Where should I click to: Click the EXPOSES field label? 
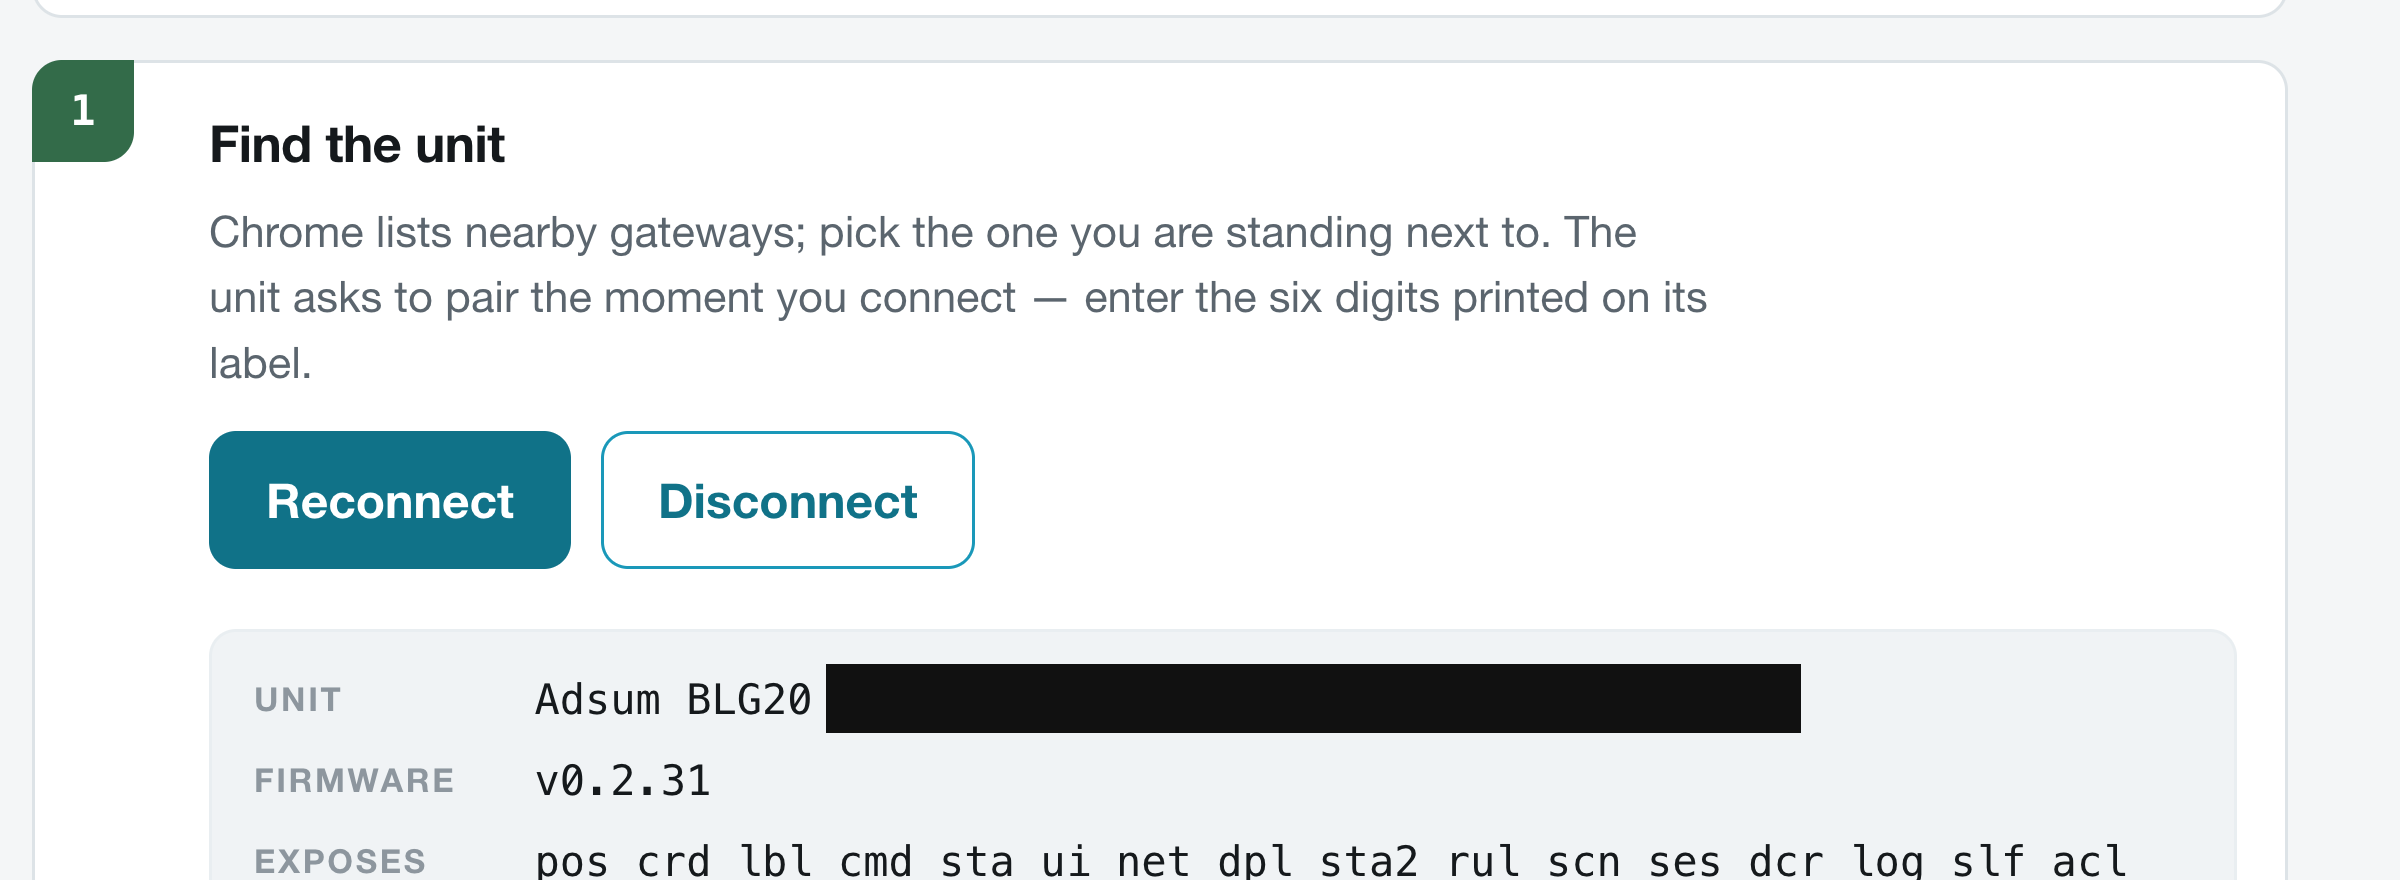(340, 861)
